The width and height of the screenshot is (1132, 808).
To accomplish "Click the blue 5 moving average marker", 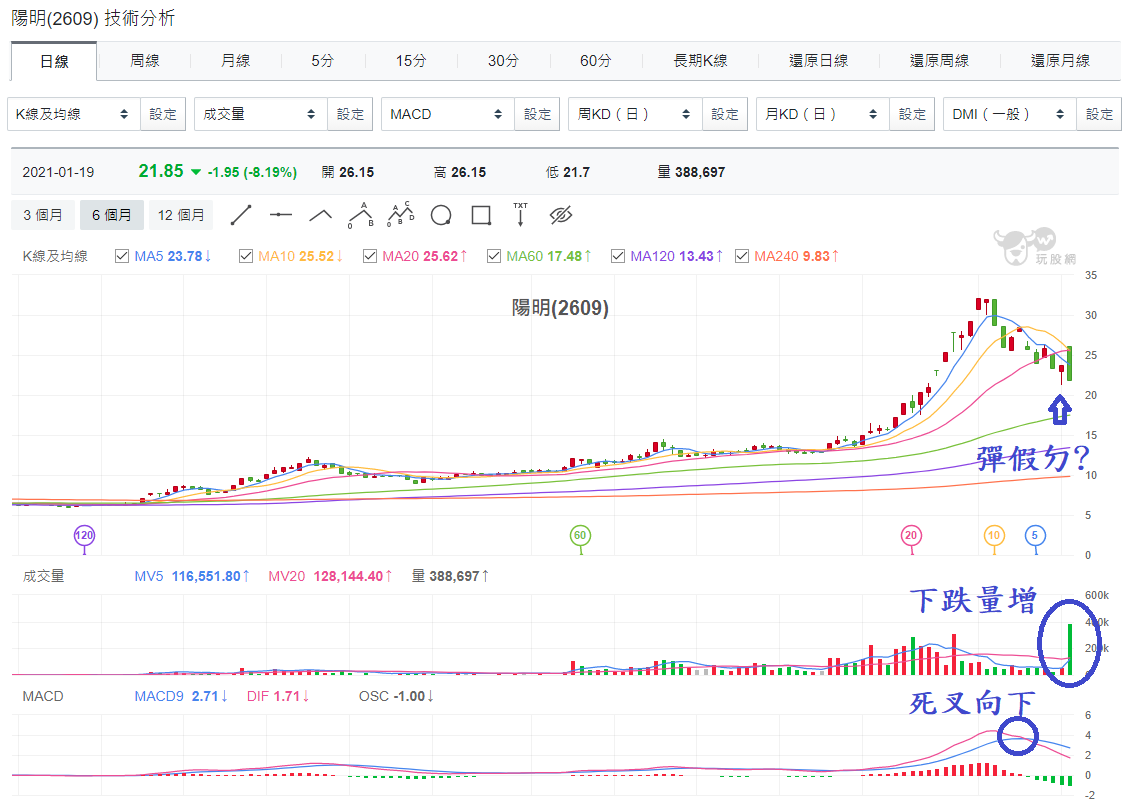I will pos(1035,536).
